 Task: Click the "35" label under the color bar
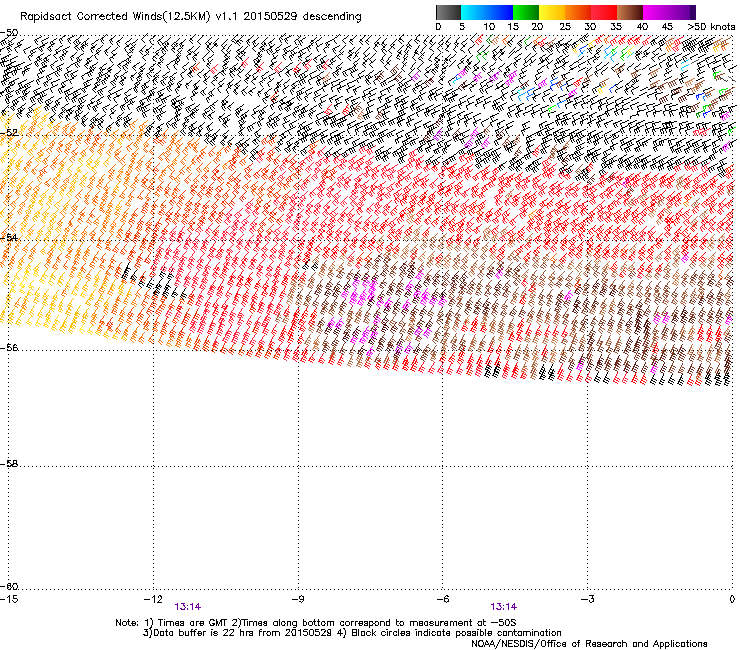click(x=616, y=27)
